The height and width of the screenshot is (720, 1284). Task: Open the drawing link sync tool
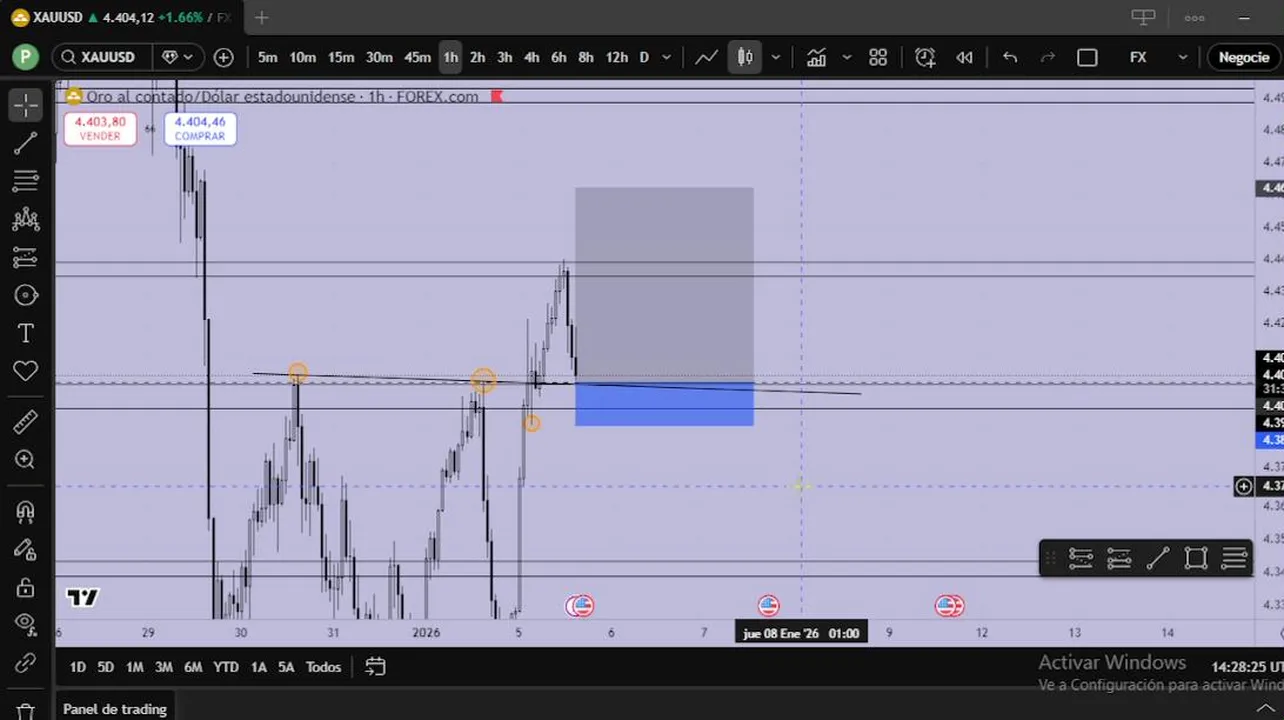[25, 663]
